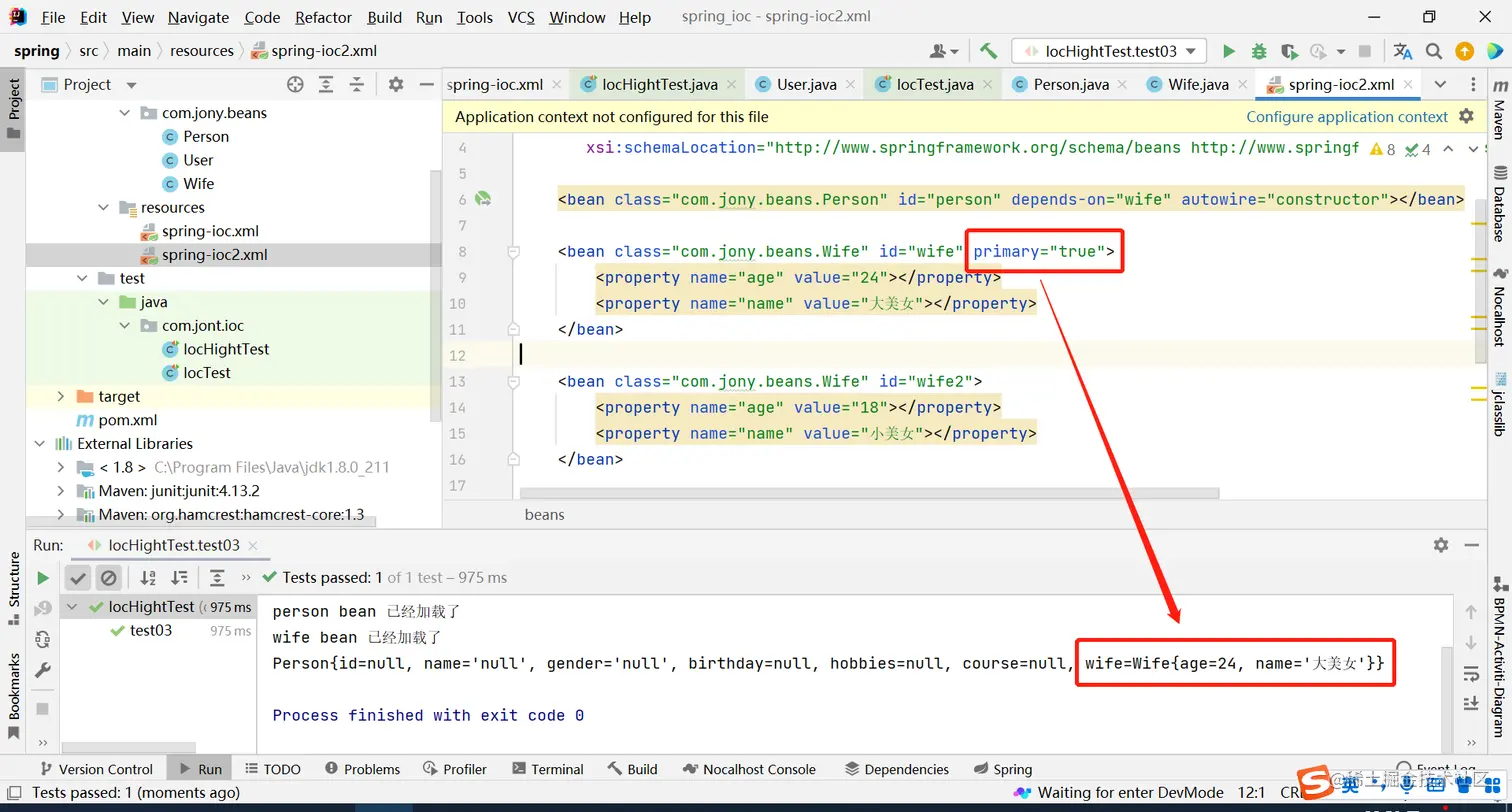Run with coverage from the top toolbar
The height and width of the screenshot is (812, 1512).
pos(1289,51)
